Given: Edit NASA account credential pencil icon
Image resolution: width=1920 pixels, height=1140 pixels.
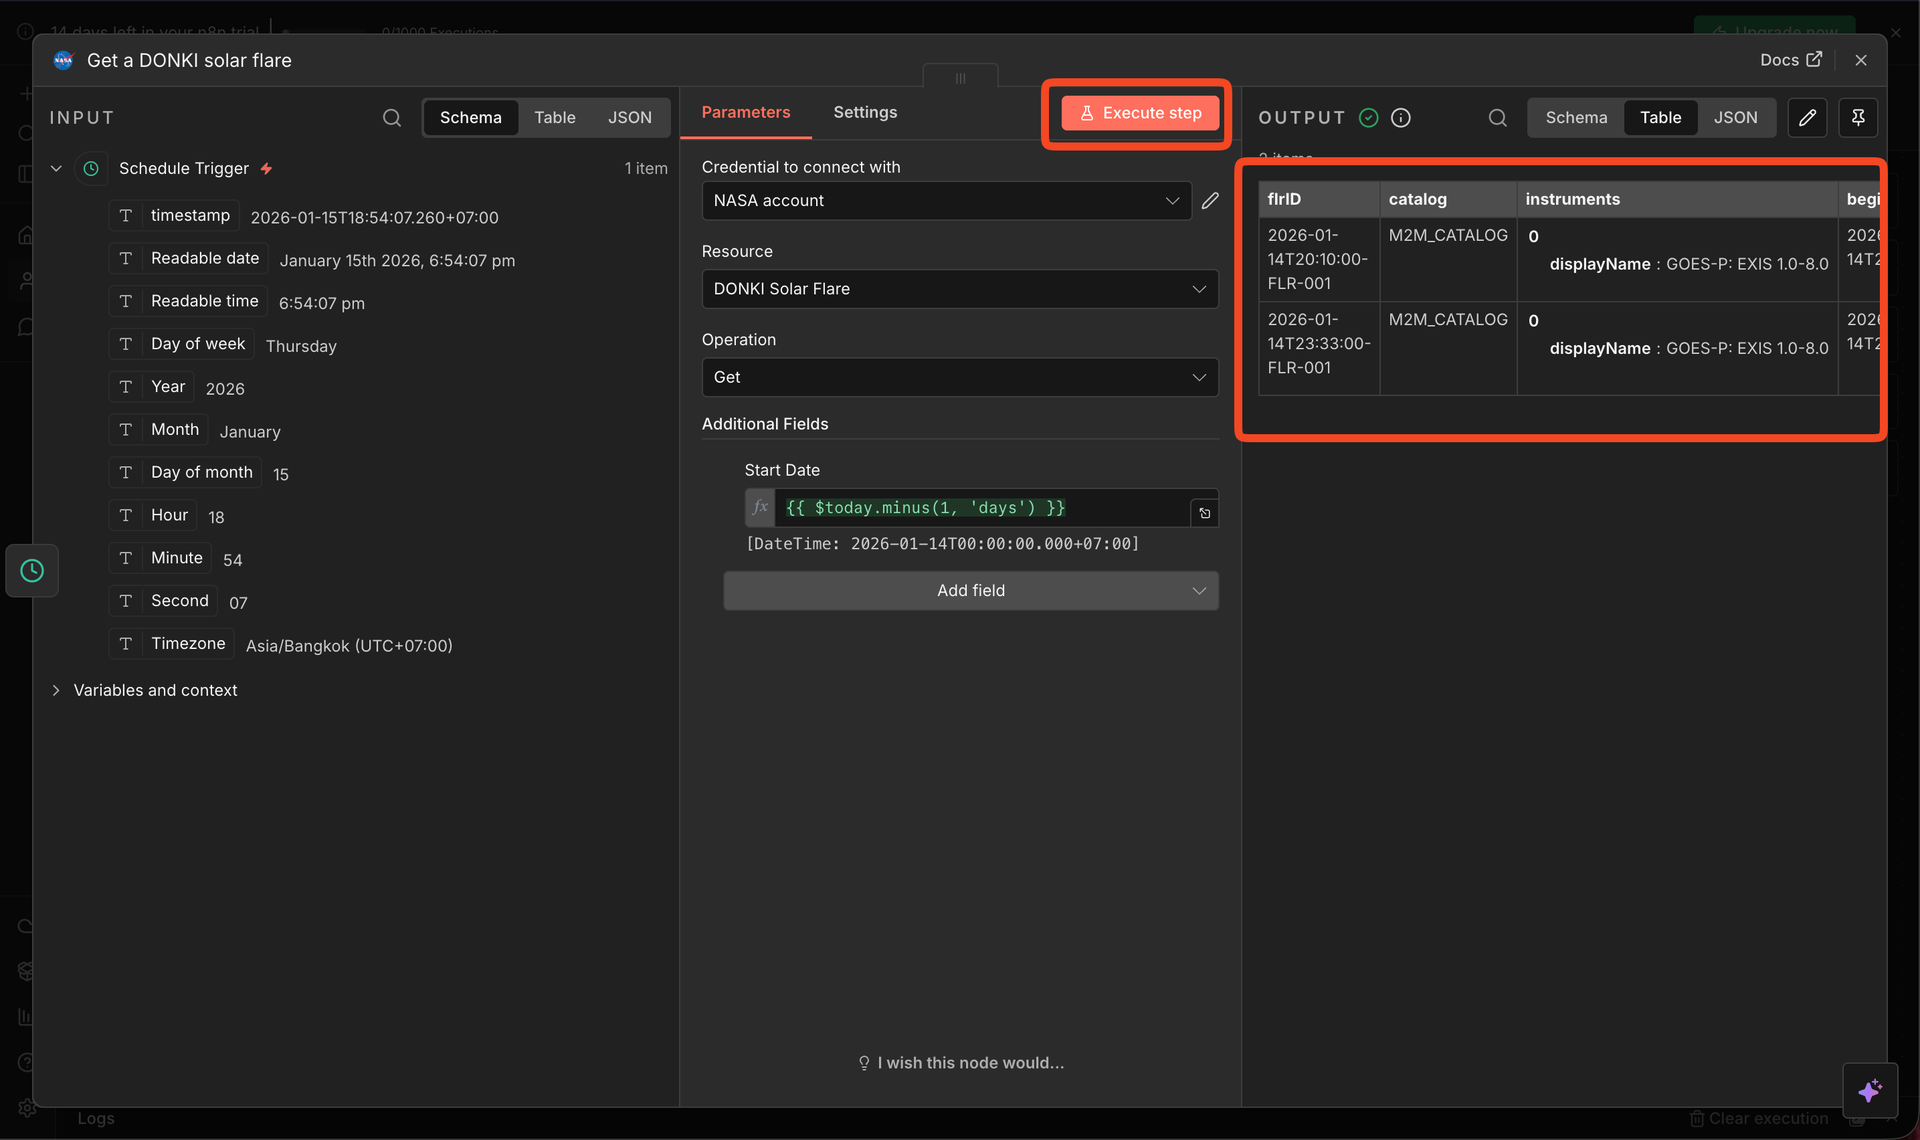Looking at the screenshot, I should click(x=1210, y=201).
